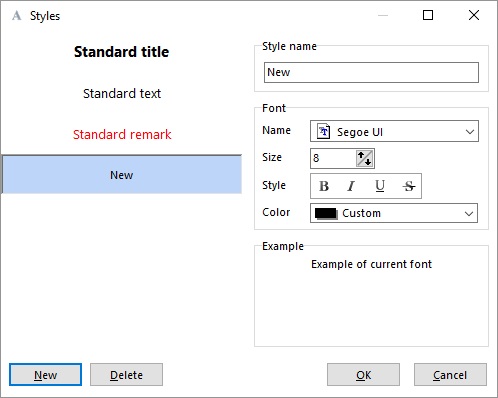The height and width of the screenshot is (398, 498).
Task: Select the Standard remark style
Action: click(121, 135)
